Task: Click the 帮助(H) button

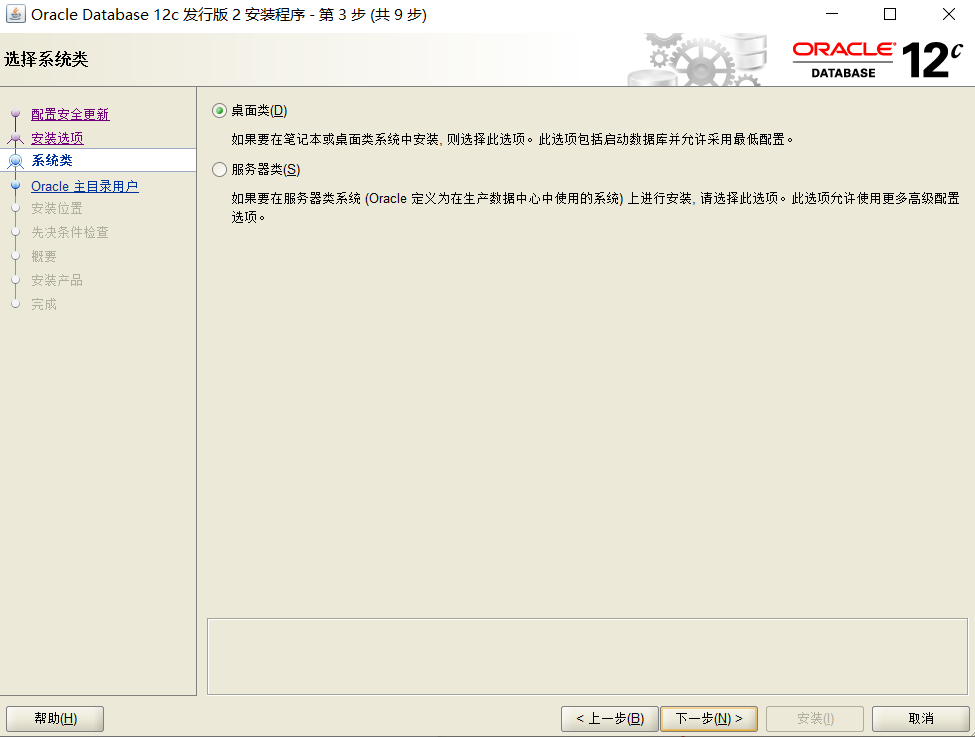Action: click(x=55, y=719)
